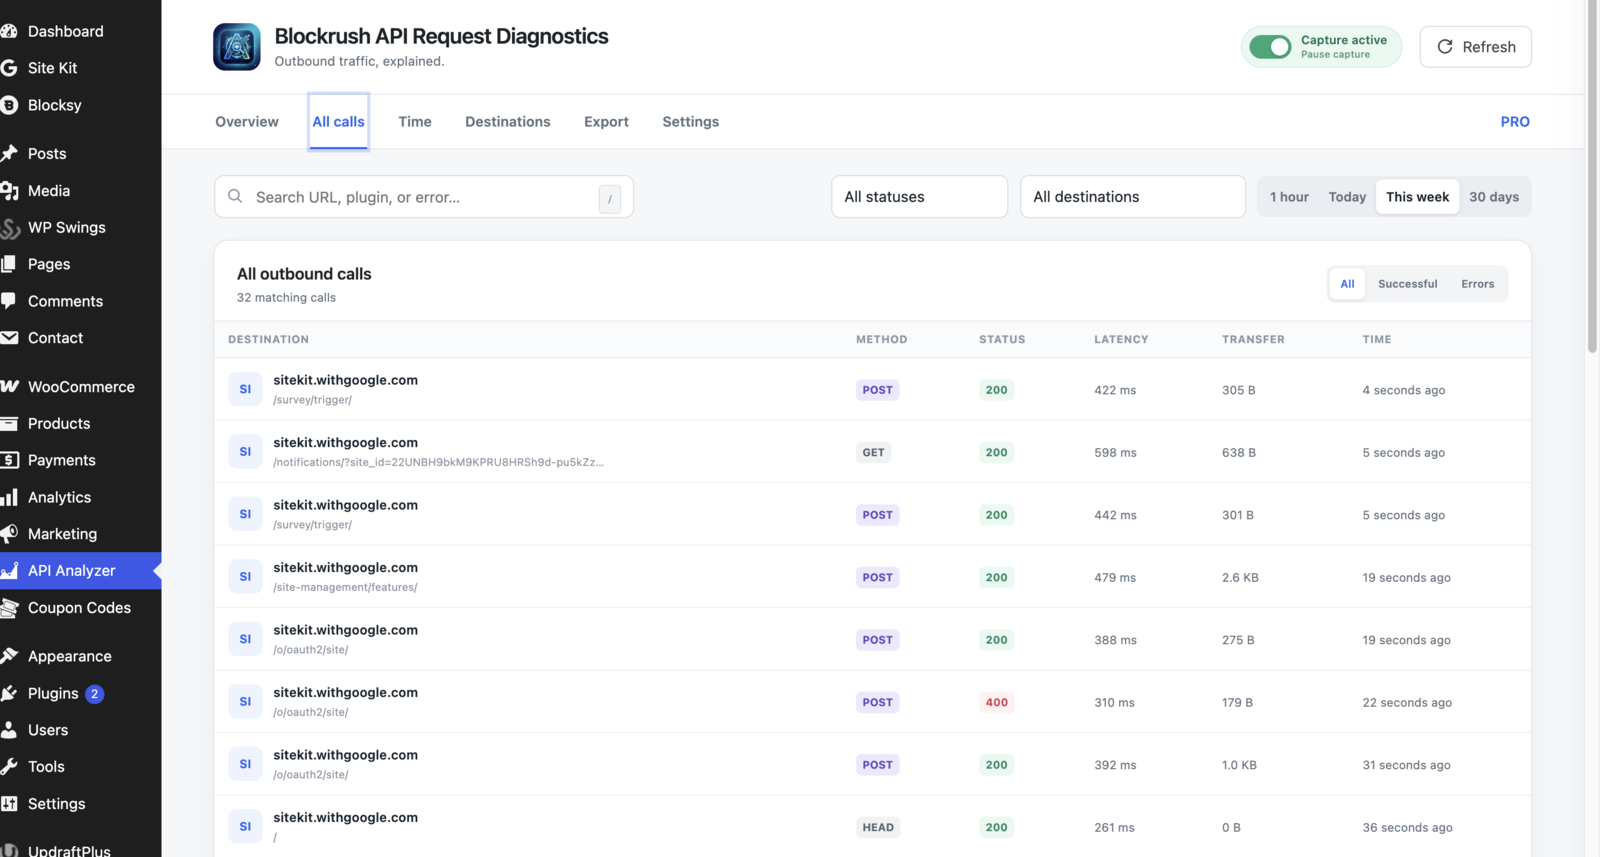Click the LATENCY column header
The width and height of the screenshot is (1600, 857).
coord(1121,340)
